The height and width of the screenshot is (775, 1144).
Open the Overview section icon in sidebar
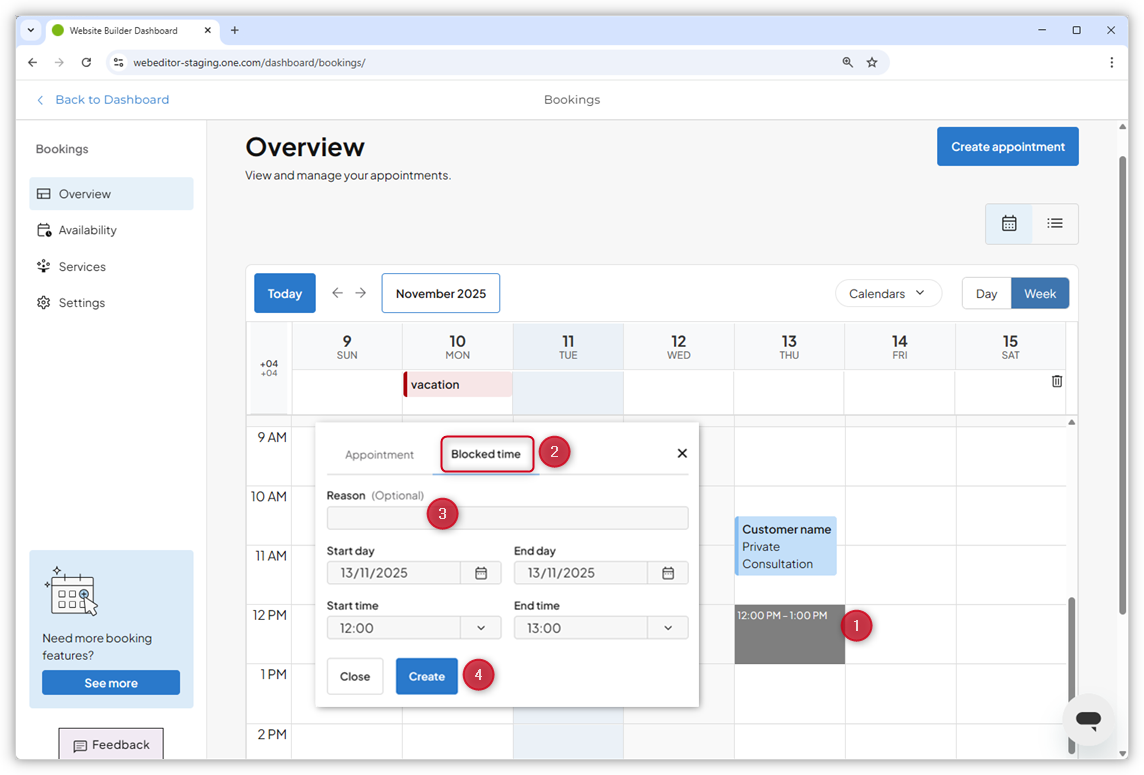pyautogui.click(x=42, y=193)
